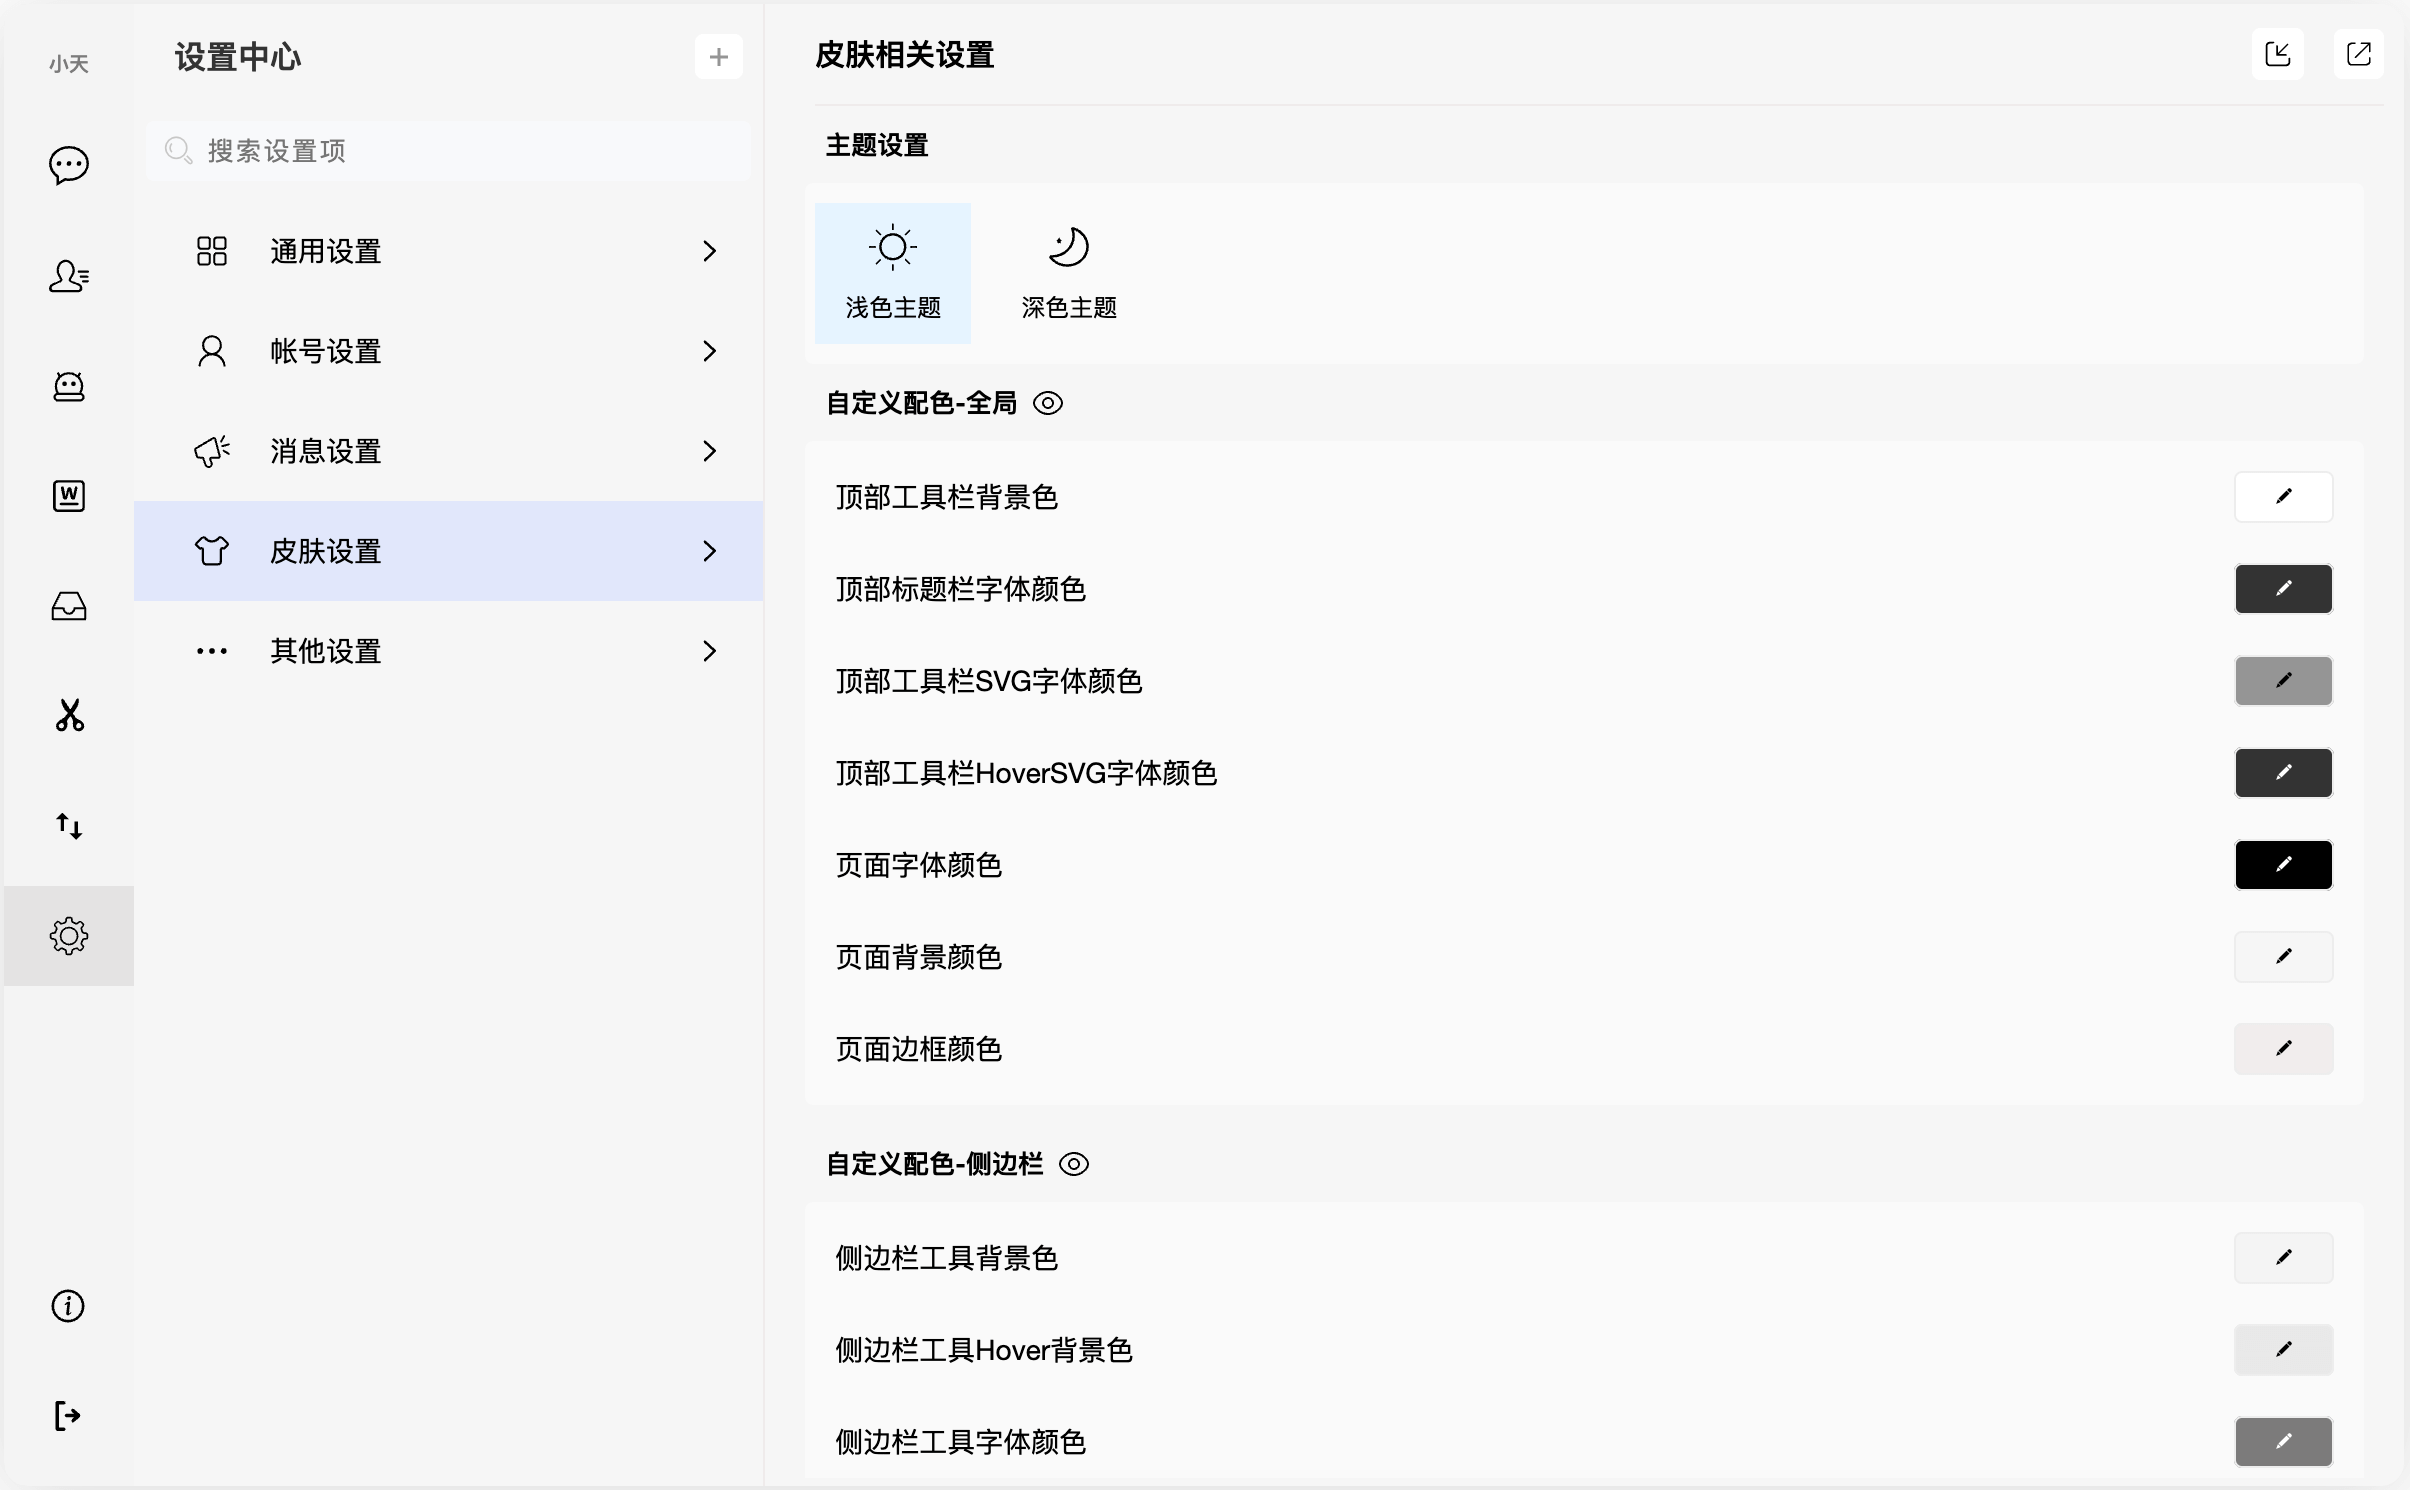Click the sun icon for light theme

pos(893,247)
